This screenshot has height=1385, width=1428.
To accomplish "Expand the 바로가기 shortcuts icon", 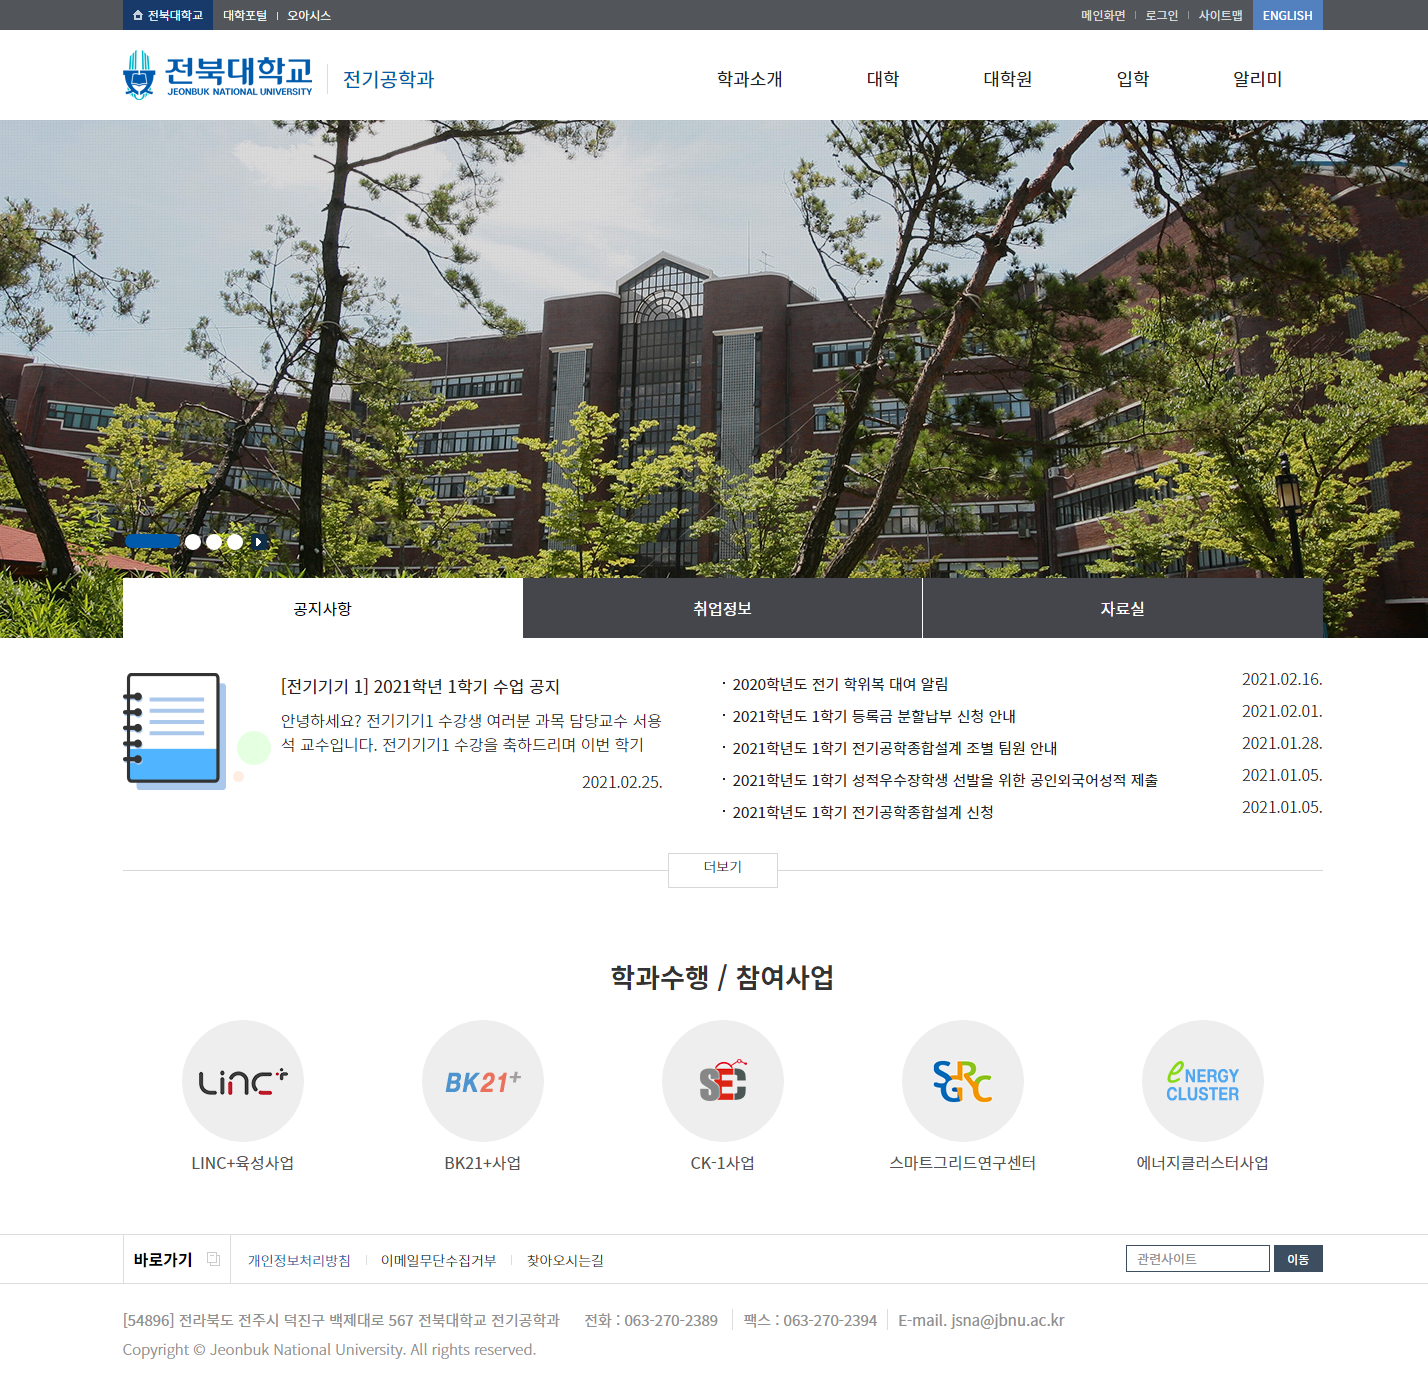I will point(213,1259).
